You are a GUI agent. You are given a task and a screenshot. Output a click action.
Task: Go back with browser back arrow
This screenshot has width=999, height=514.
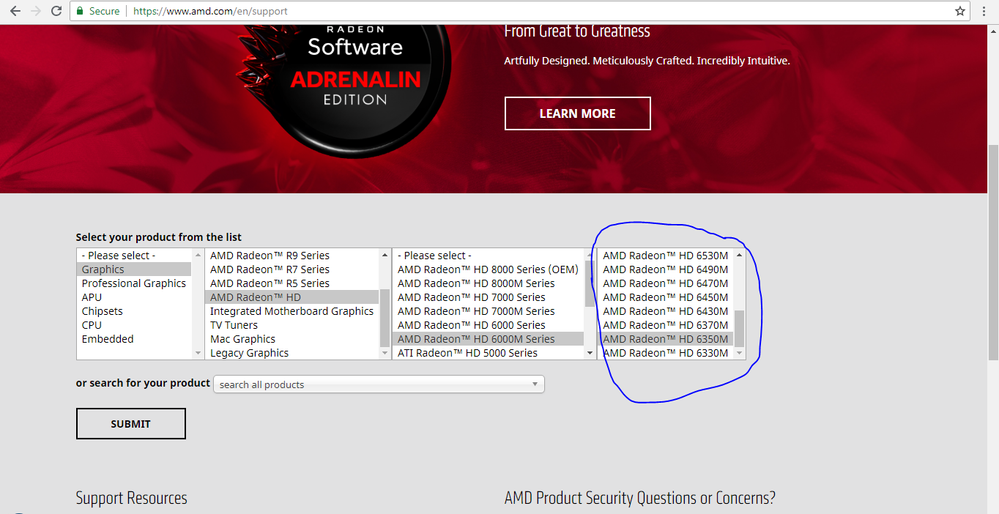point(15,11)
